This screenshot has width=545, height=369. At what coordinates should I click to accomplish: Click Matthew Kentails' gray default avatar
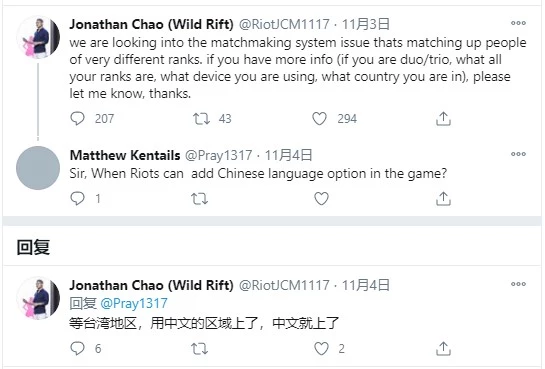click(x=38, y=168)
